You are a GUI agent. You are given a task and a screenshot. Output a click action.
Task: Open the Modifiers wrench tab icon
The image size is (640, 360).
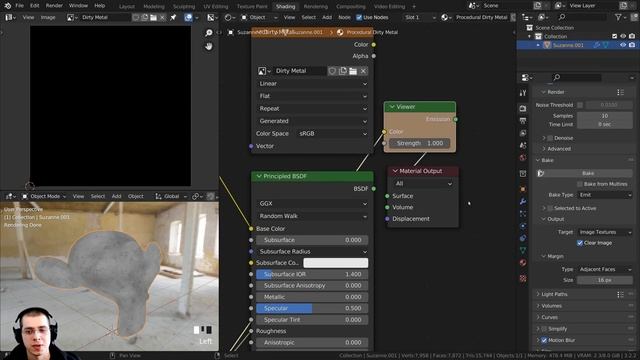point(523,201)
